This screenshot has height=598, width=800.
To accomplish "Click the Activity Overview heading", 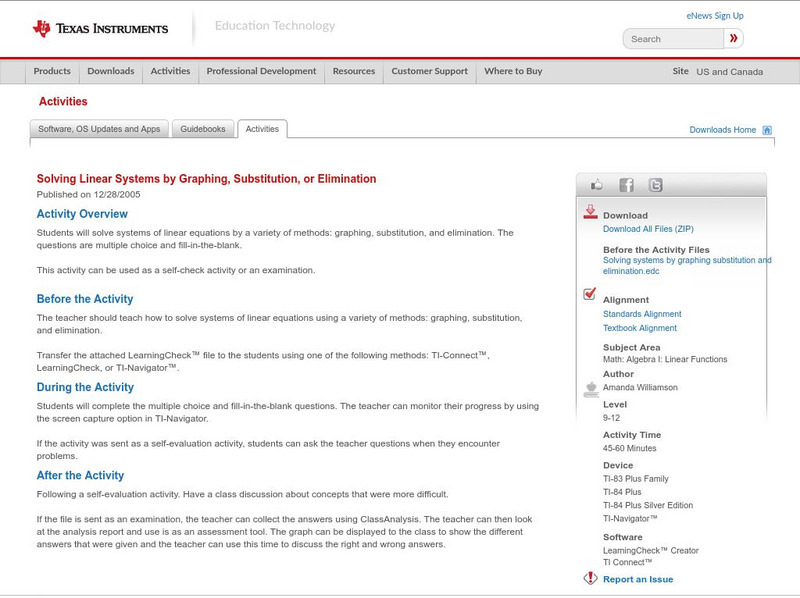I will coord(82,214).
